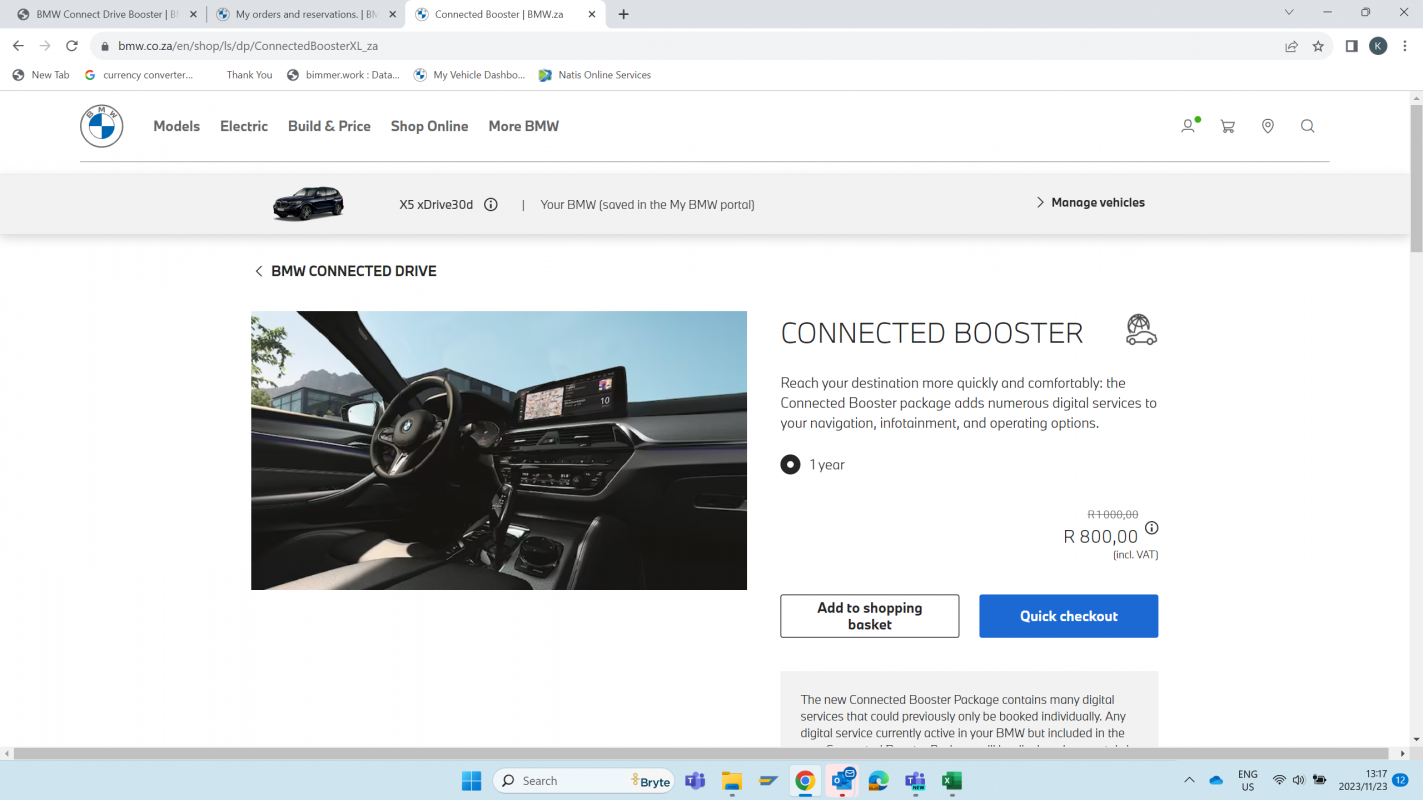Click the price info icon beside R 800,00
This screenshot has height=800, width=1423.
(1152, 528)
